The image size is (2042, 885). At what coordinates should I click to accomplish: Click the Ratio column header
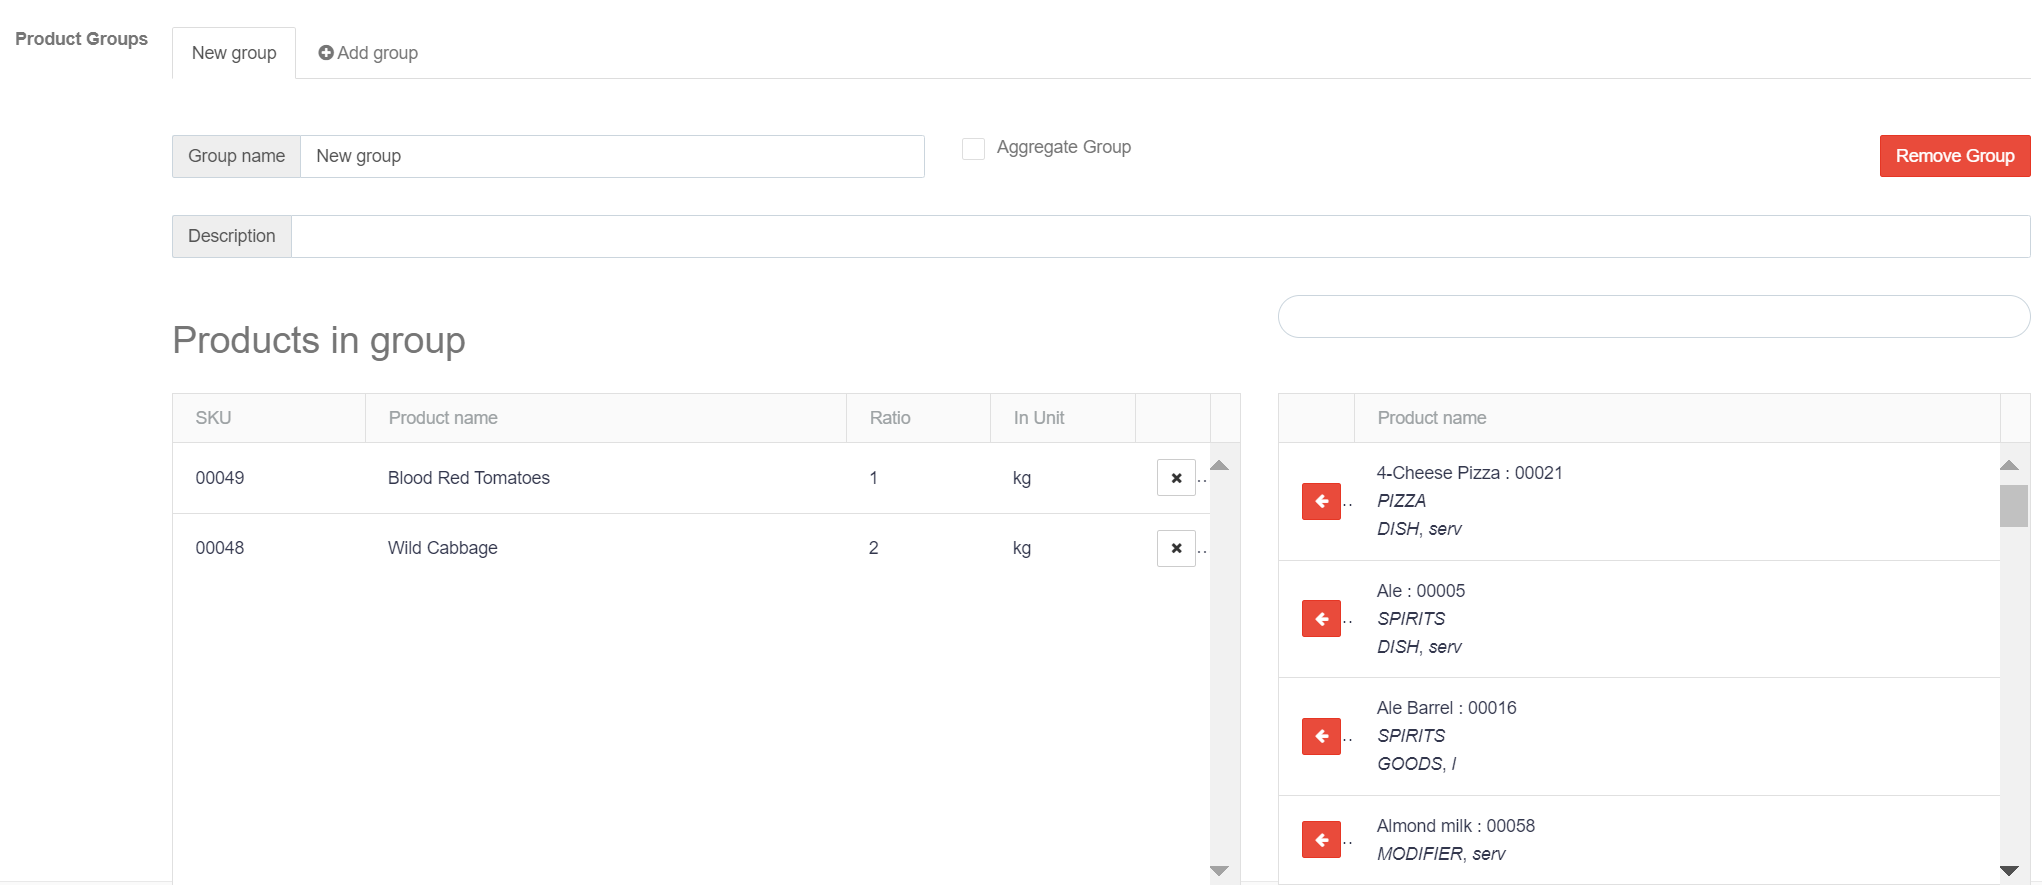click(889, 418)
